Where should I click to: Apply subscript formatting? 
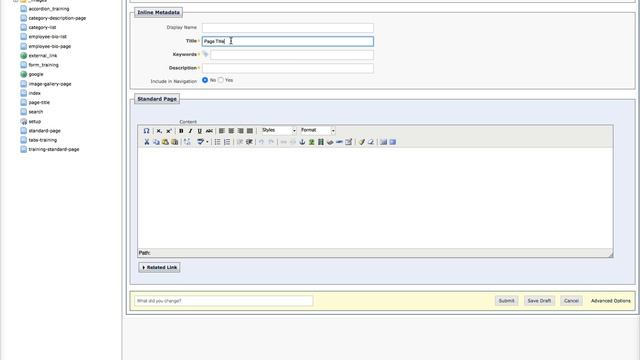coord(159,131)
